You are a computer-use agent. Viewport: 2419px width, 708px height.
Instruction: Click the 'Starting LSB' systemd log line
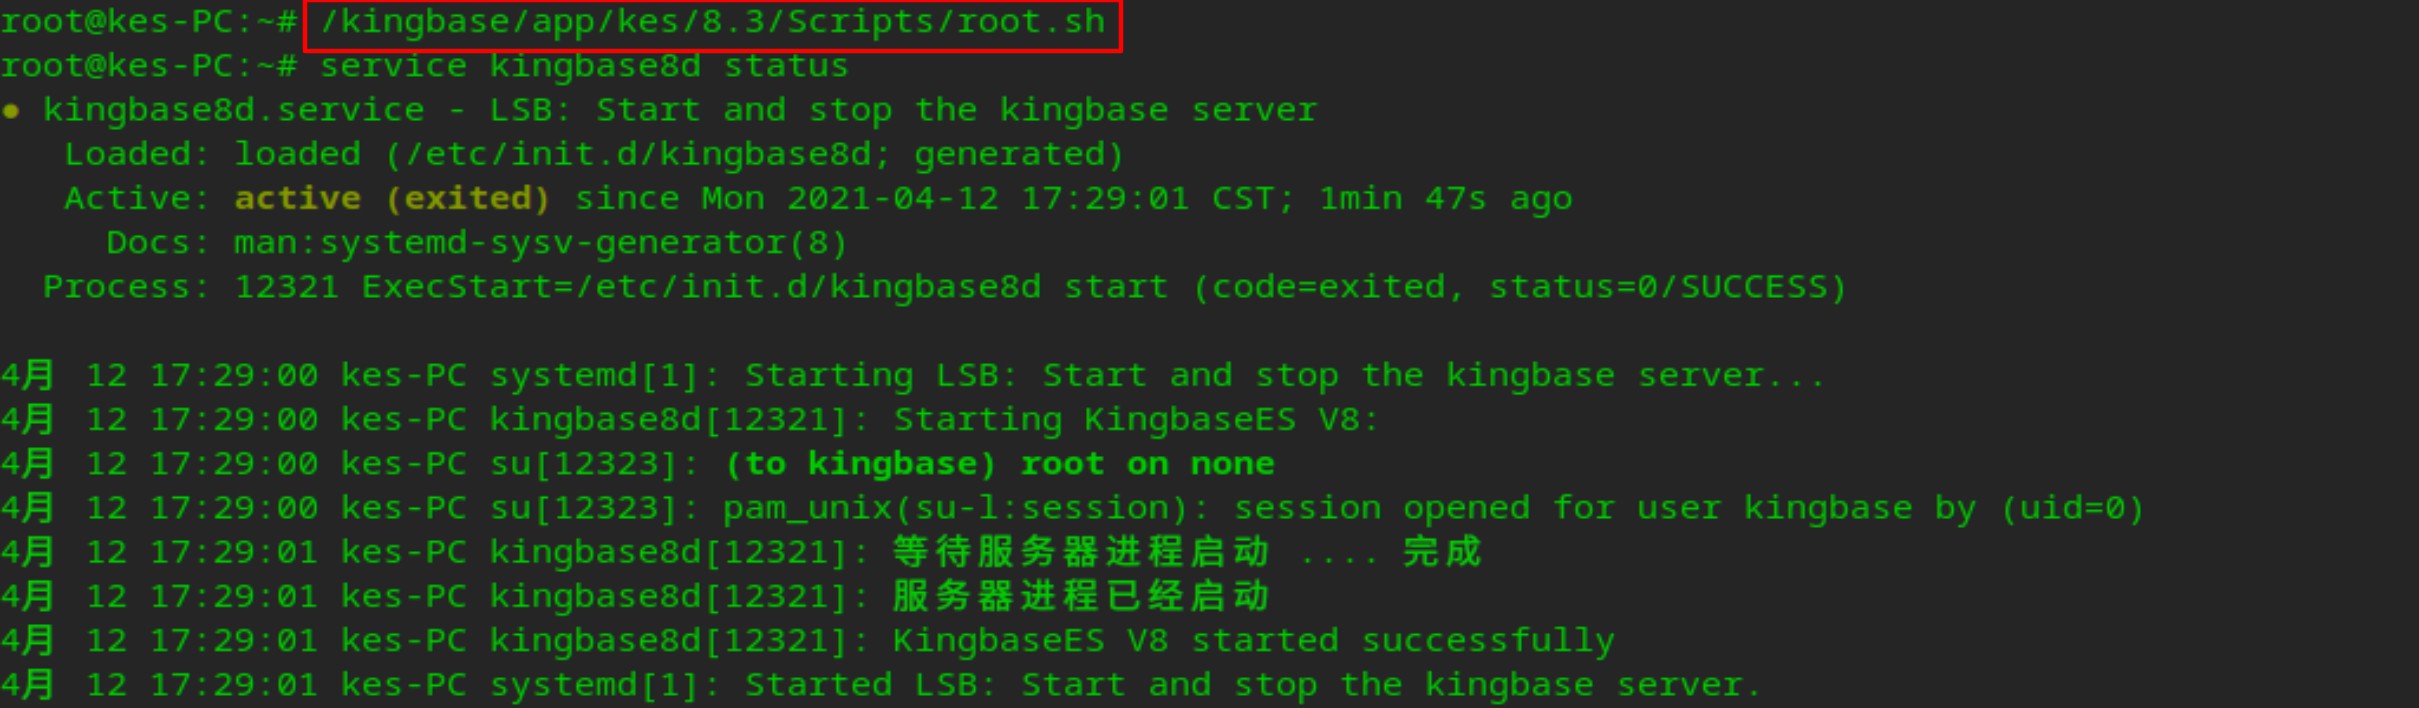point(913,376)
